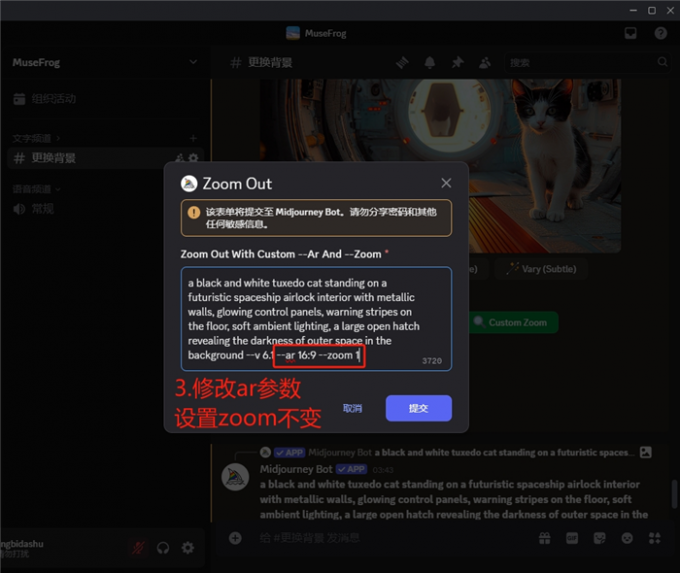The image size is (680, 573).
Task: Click the plus attach button in message bar
Action: pyautogui.click(x=235, y=538)
